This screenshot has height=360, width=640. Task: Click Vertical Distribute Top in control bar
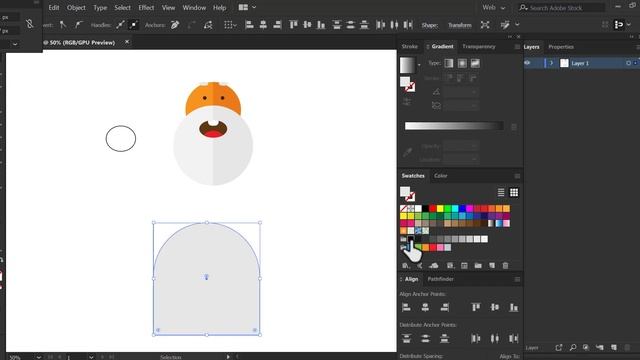point(337,25)
